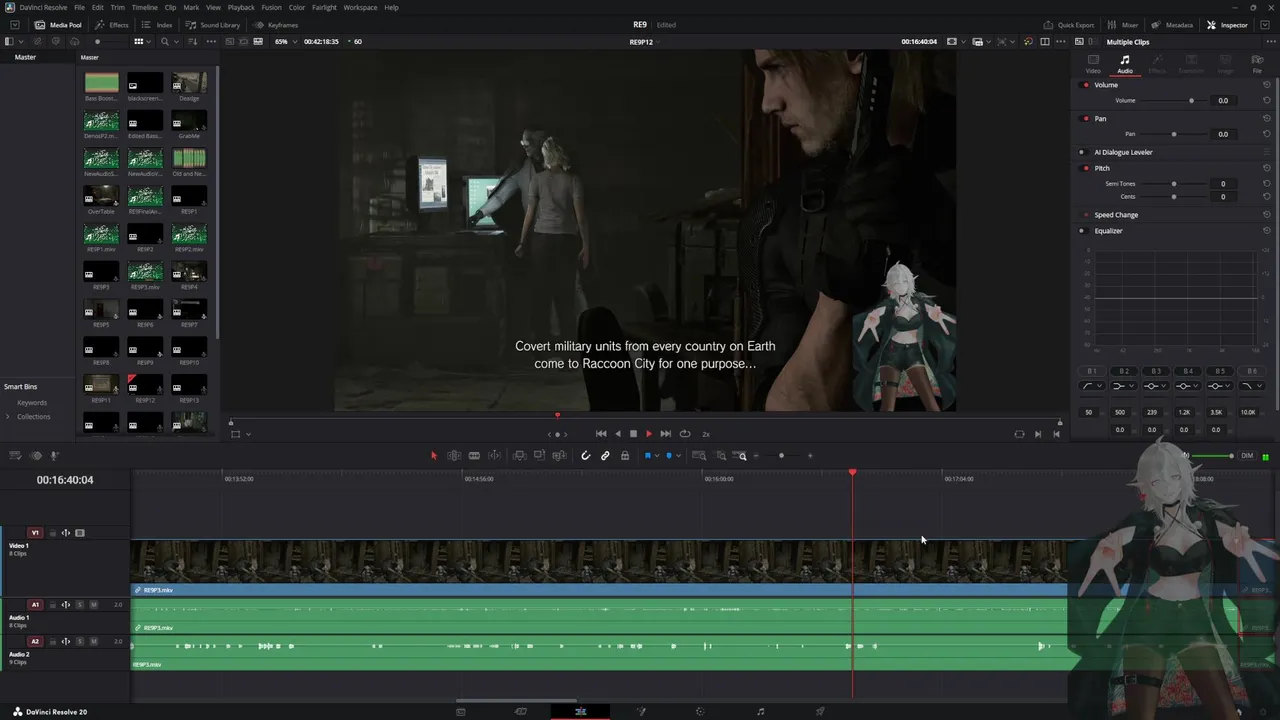Open the Sound Library panel
1280x720 pixels.
click(212, 25)
